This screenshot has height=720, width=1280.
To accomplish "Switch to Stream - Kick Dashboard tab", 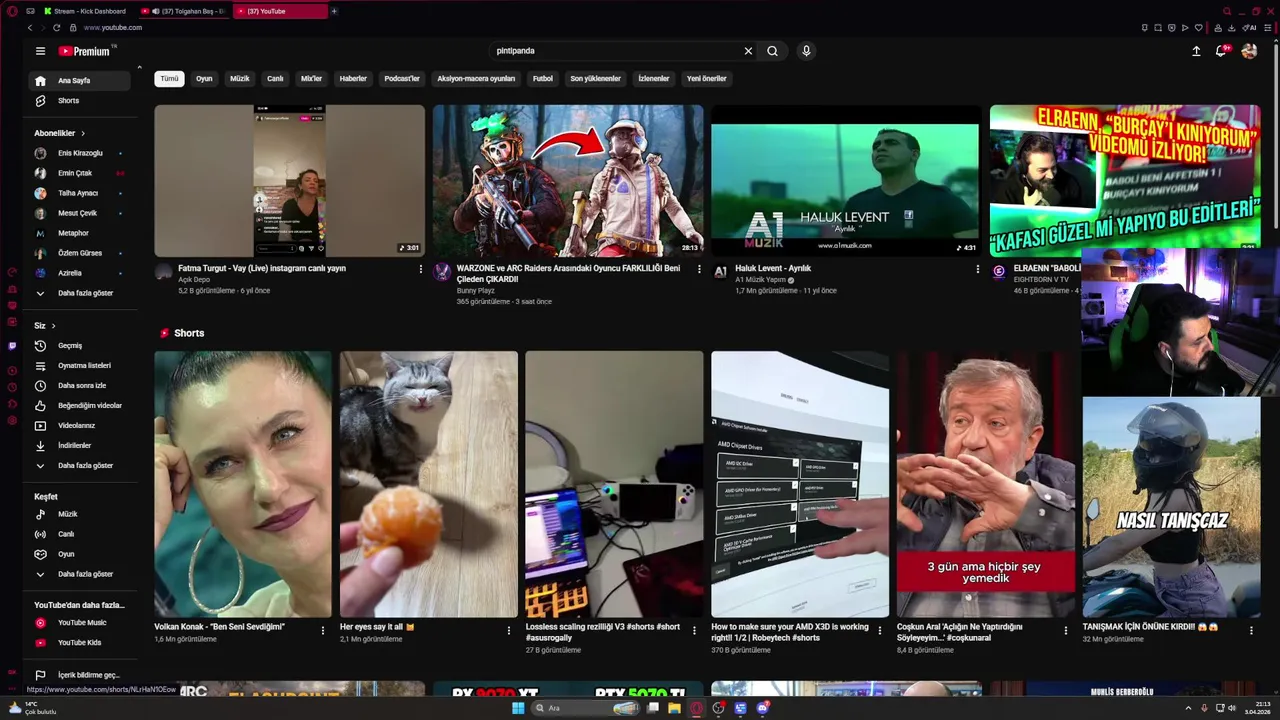I will point(85,11).
